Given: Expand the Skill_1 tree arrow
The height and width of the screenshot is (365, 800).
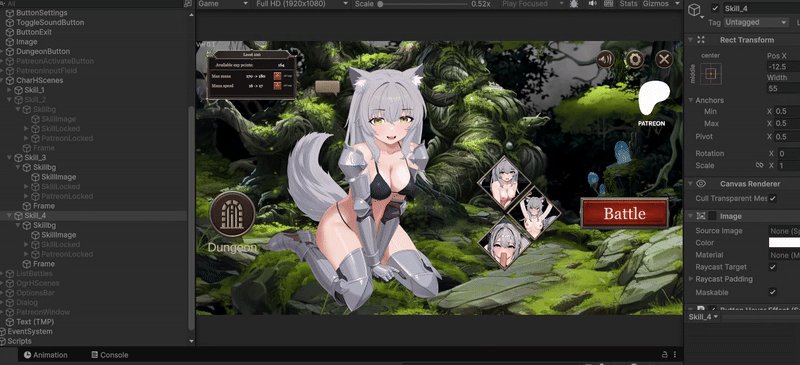Looking at the screenshot, I should pyautogui.click(x=9, y=90).
